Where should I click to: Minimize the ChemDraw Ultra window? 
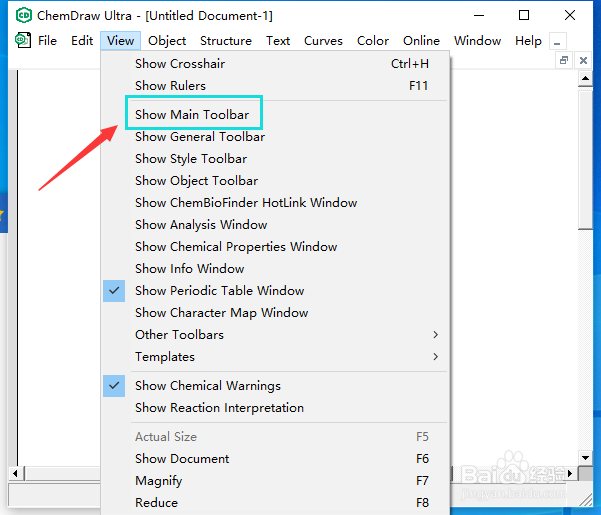click(479, 15)
